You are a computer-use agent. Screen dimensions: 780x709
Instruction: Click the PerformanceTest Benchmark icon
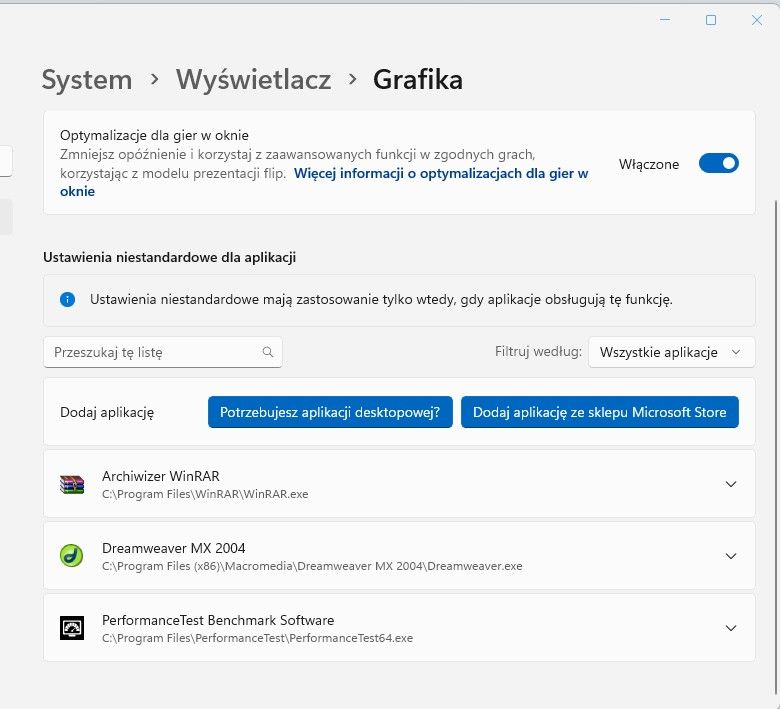point(72,628)
